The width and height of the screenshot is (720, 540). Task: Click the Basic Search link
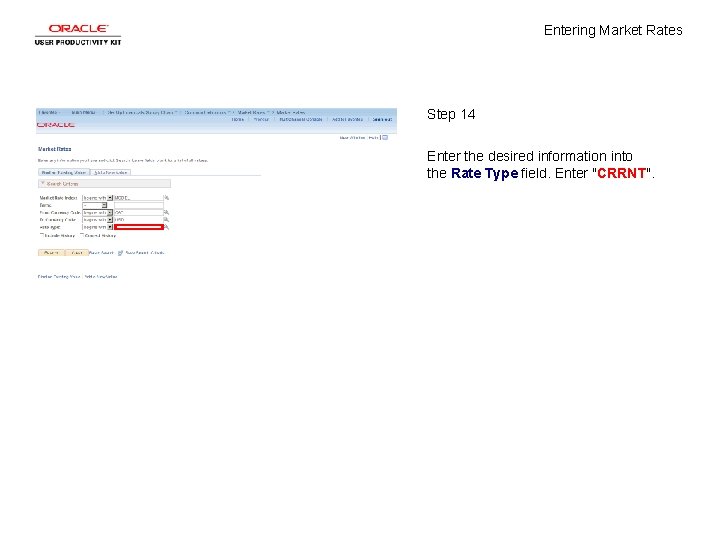click(101, 253)
